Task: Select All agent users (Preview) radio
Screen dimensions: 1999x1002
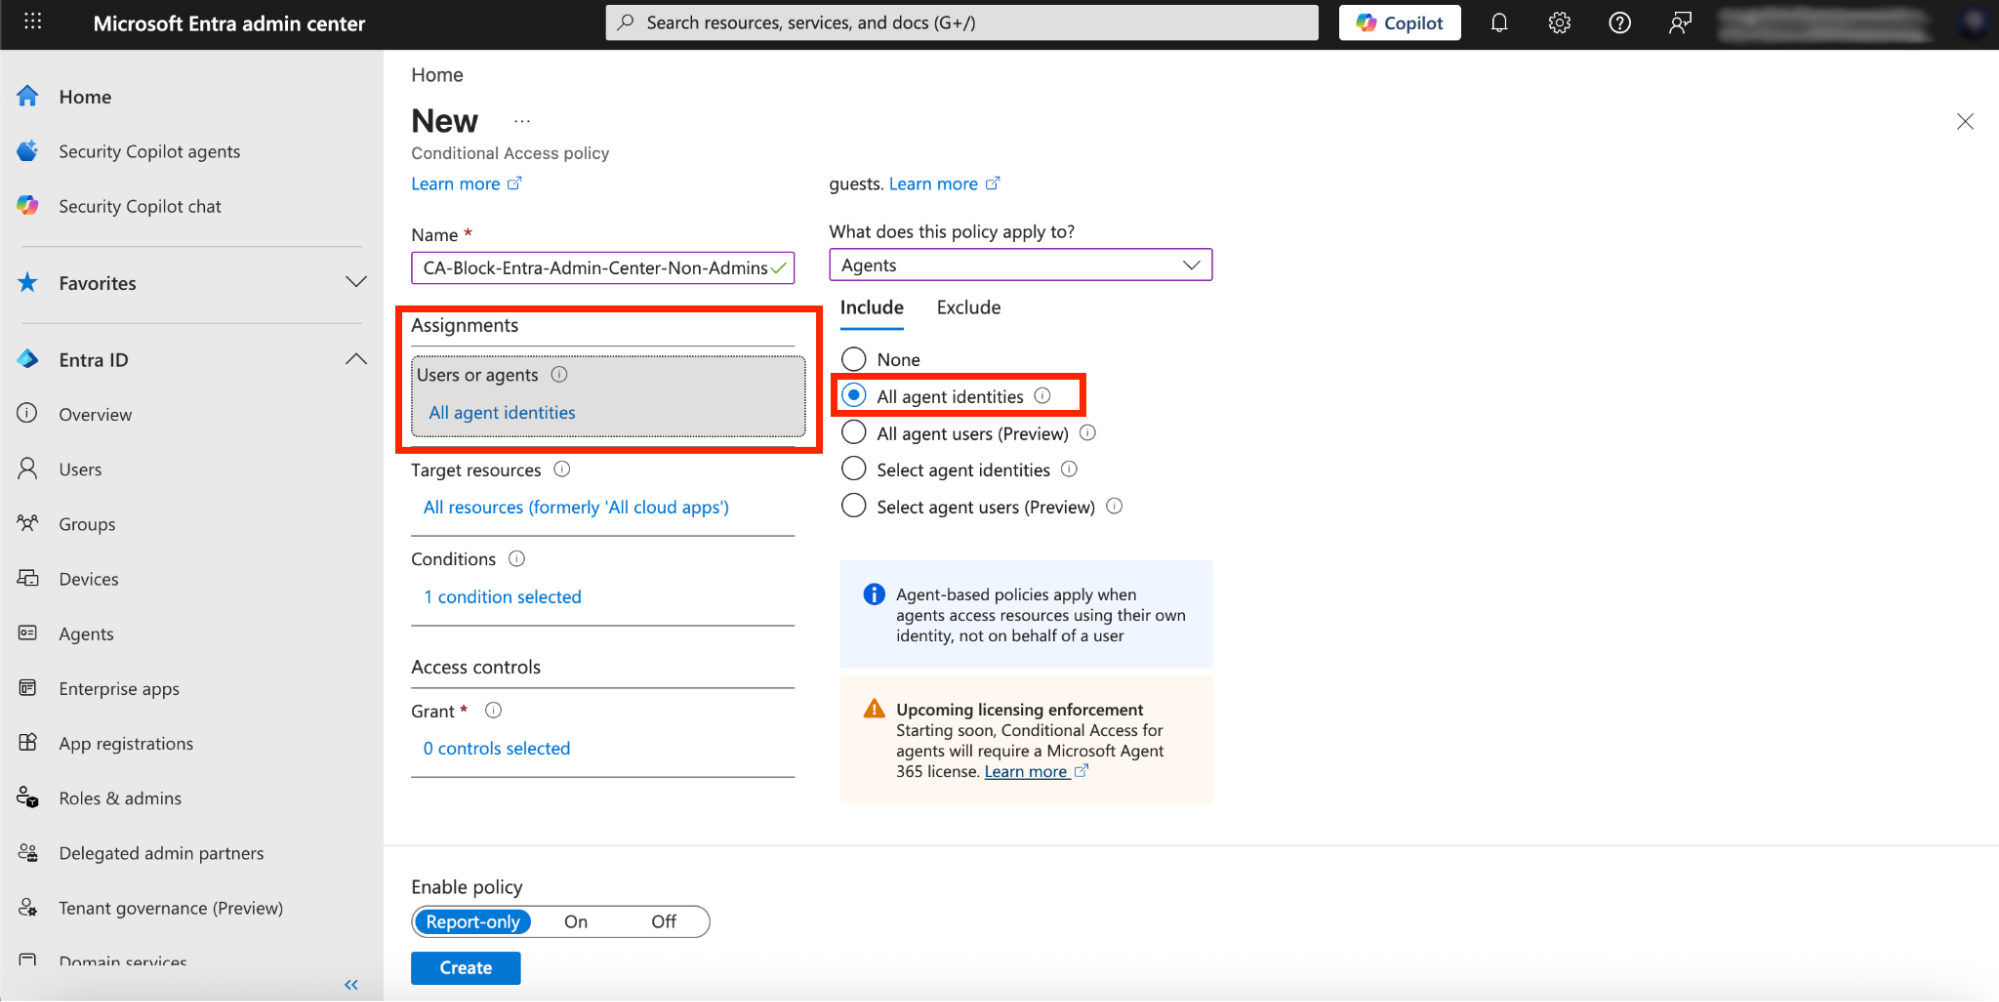Action: click(853, 433)
